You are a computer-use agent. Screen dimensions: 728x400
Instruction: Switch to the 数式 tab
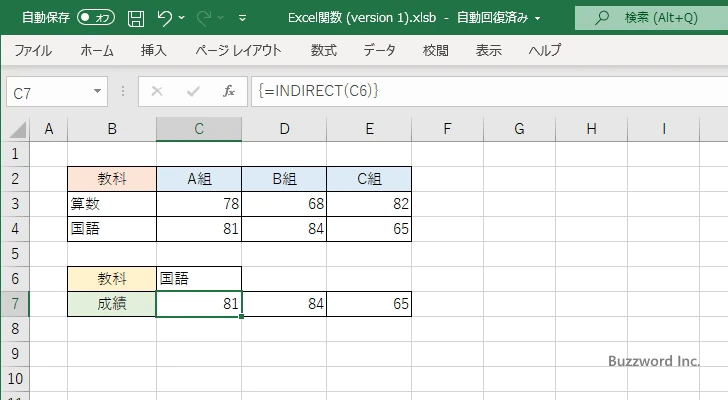click(324, 50)
